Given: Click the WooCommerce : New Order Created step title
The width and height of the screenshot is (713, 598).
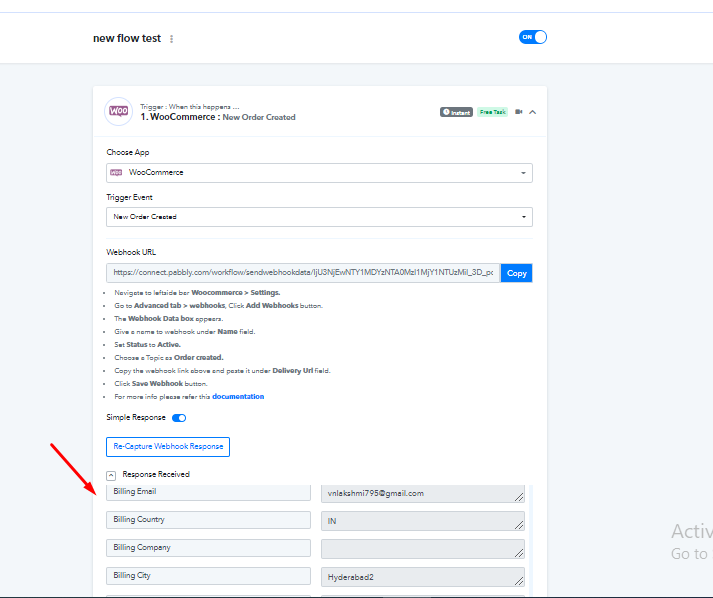Looking at the screenshot, I should (218, 117).
